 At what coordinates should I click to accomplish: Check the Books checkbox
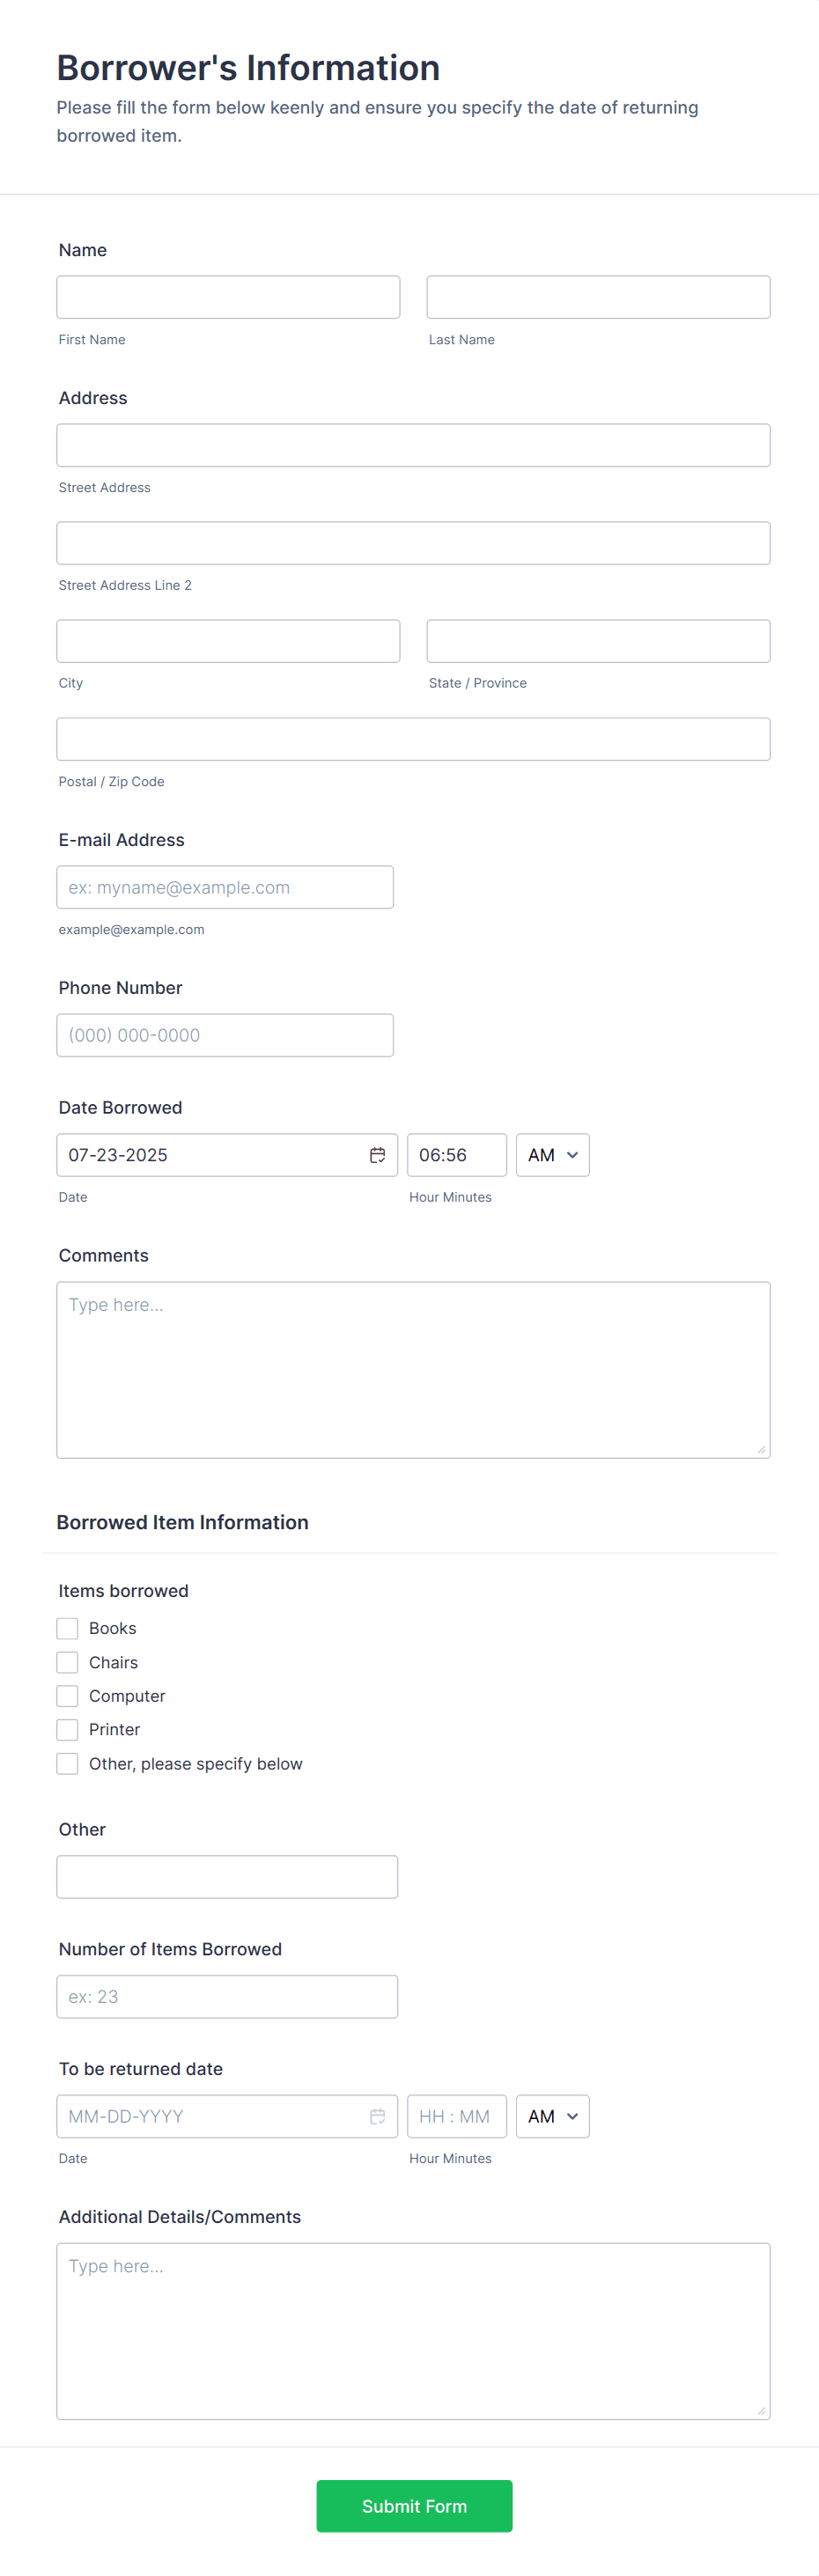tap(66, 1627)
